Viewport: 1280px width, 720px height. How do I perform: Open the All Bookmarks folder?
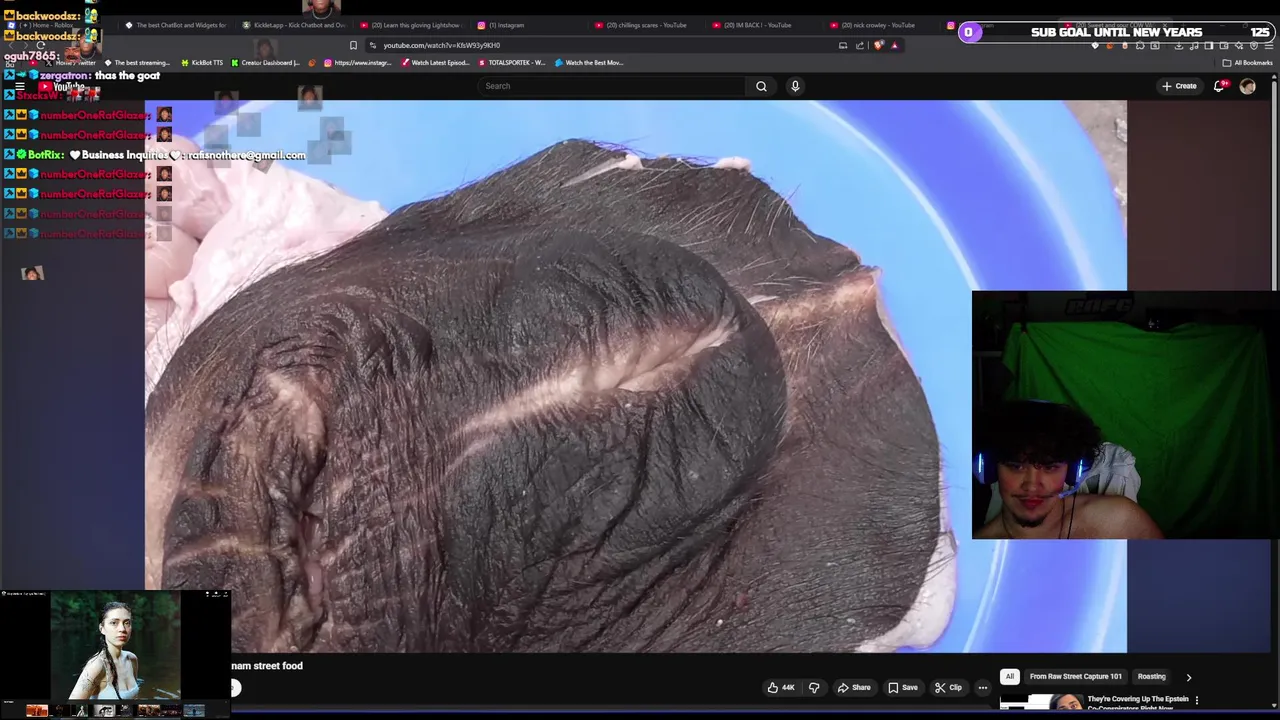click(1247, 63)
